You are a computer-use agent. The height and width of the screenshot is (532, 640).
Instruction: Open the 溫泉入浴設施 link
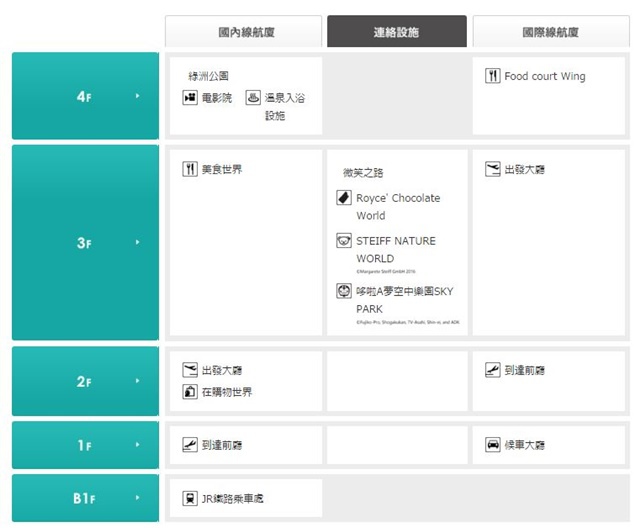(x=285, y=107)
